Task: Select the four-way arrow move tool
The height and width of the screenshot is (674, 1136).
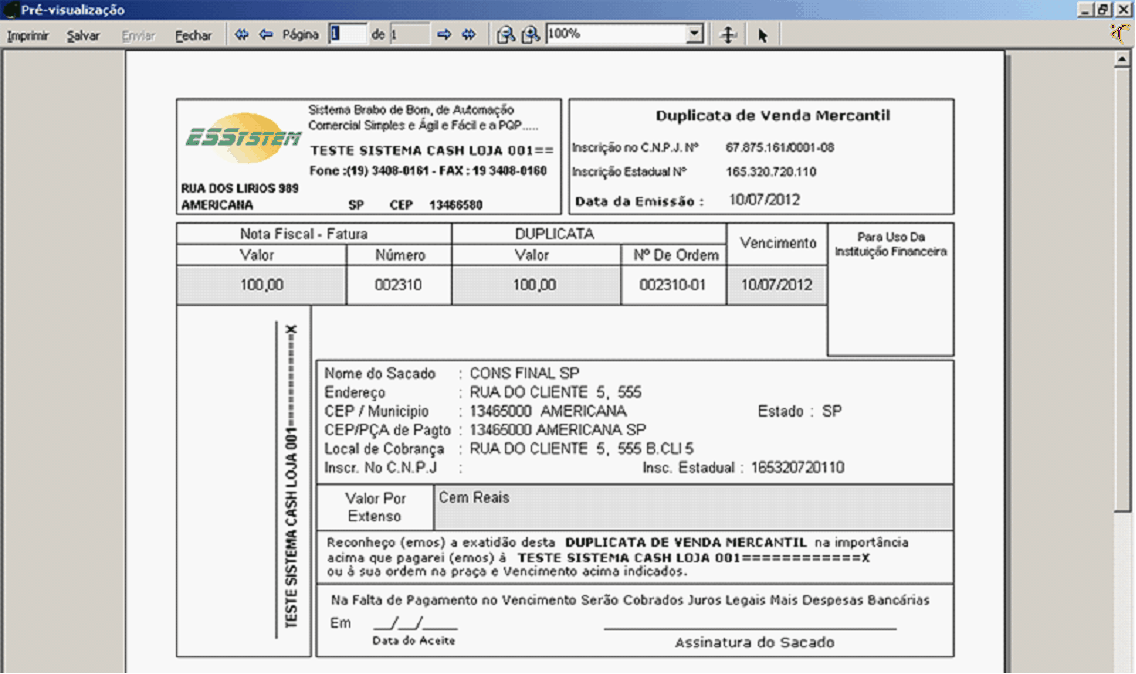Action: (729, 35)
